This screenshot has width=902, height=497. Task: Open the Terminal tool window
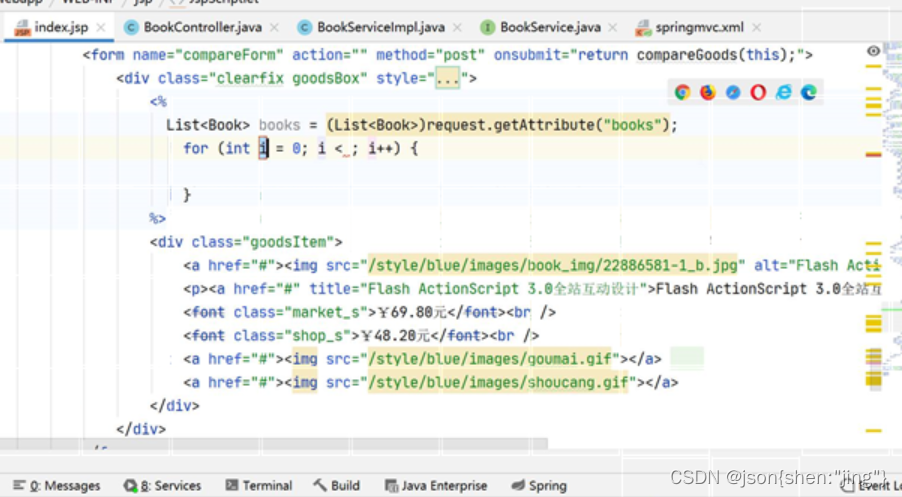[259, 485]
